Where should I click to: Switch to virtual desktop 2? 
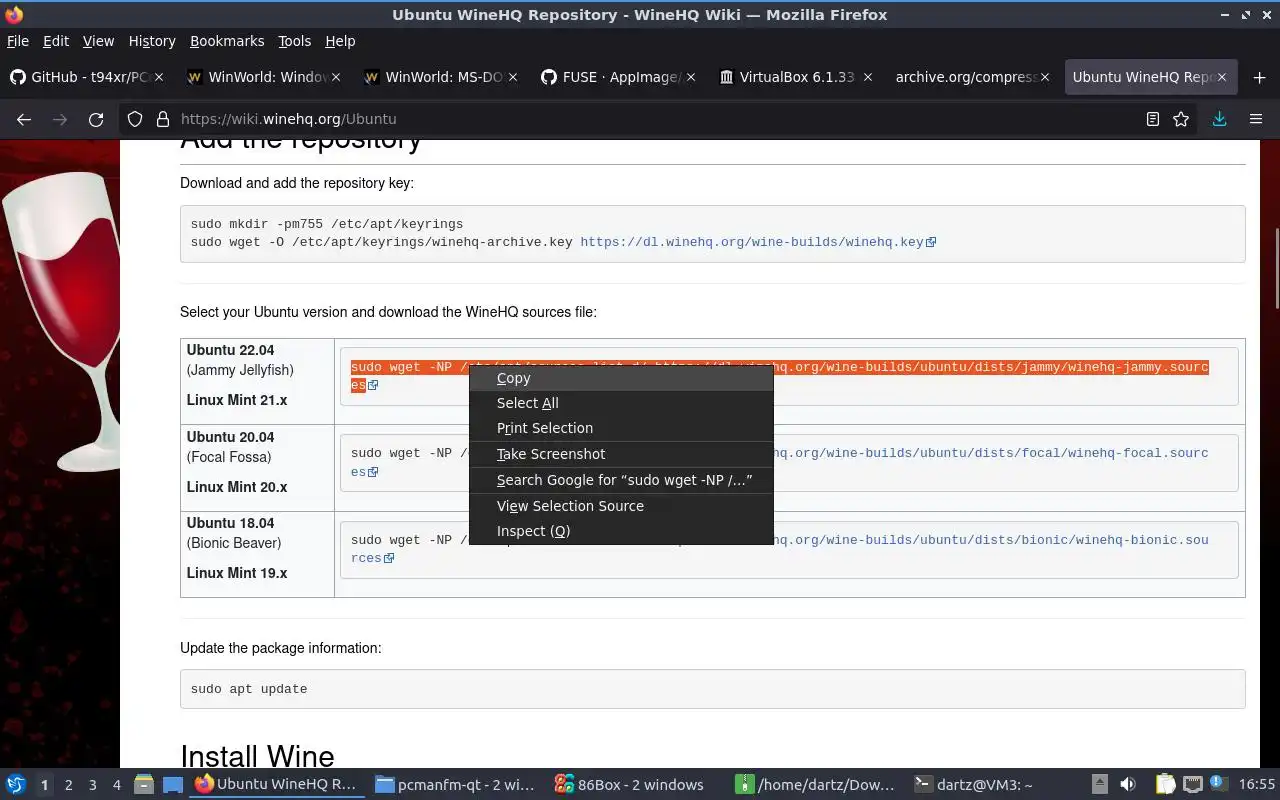(69, 785)
